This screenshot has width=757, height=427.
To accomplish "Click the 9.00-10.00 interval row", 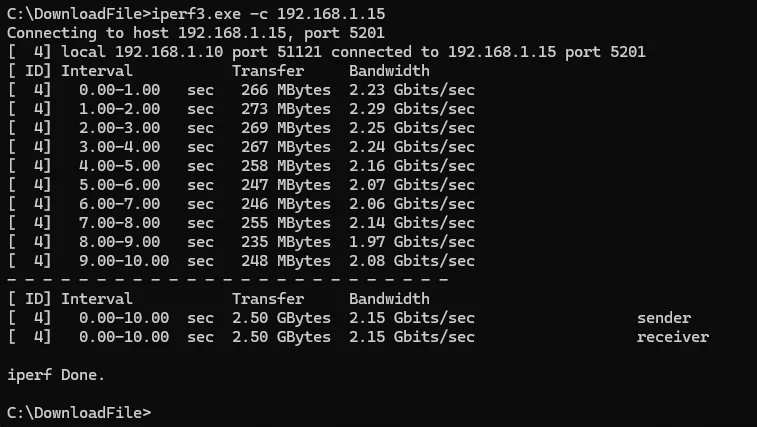I will (x=241, y=261).
